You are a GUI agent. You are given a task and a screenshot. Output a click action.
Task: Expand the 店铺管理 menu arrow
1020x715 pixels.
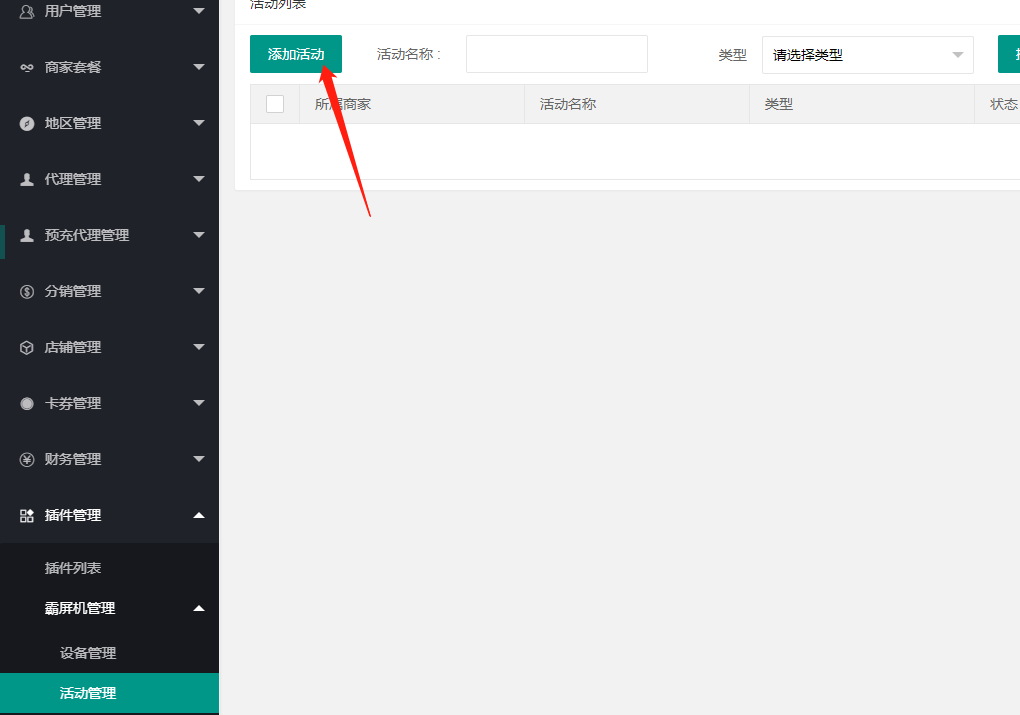(x=199, y=346)
